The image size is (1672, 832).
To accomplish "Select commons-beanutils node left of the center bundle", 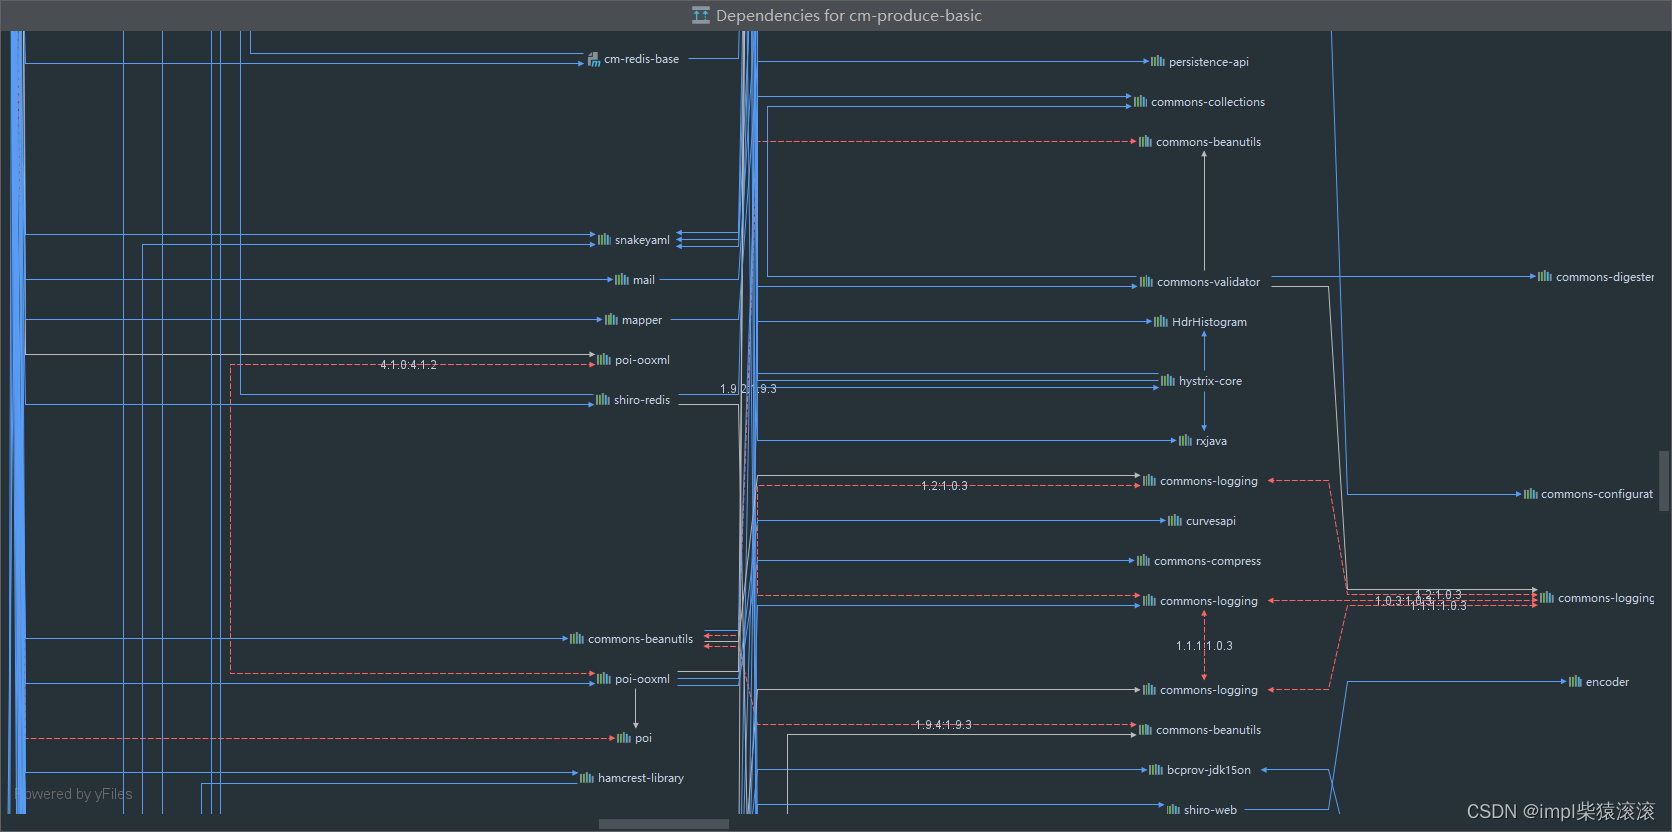I will pos(631,639).
